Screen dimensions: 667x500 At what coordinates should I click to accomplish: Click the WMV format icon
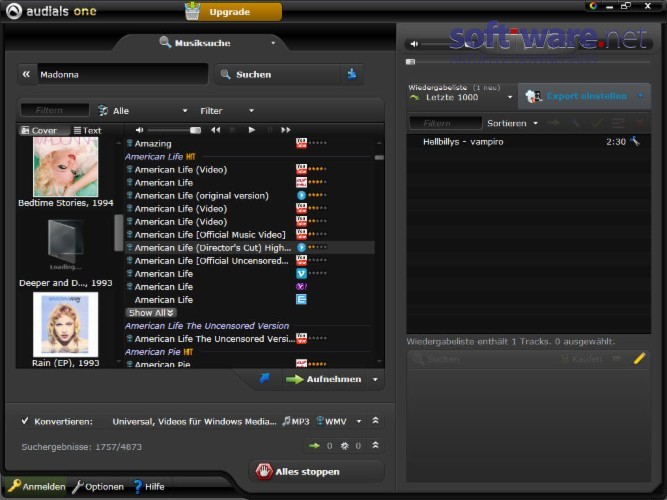(x=331, y=421)
